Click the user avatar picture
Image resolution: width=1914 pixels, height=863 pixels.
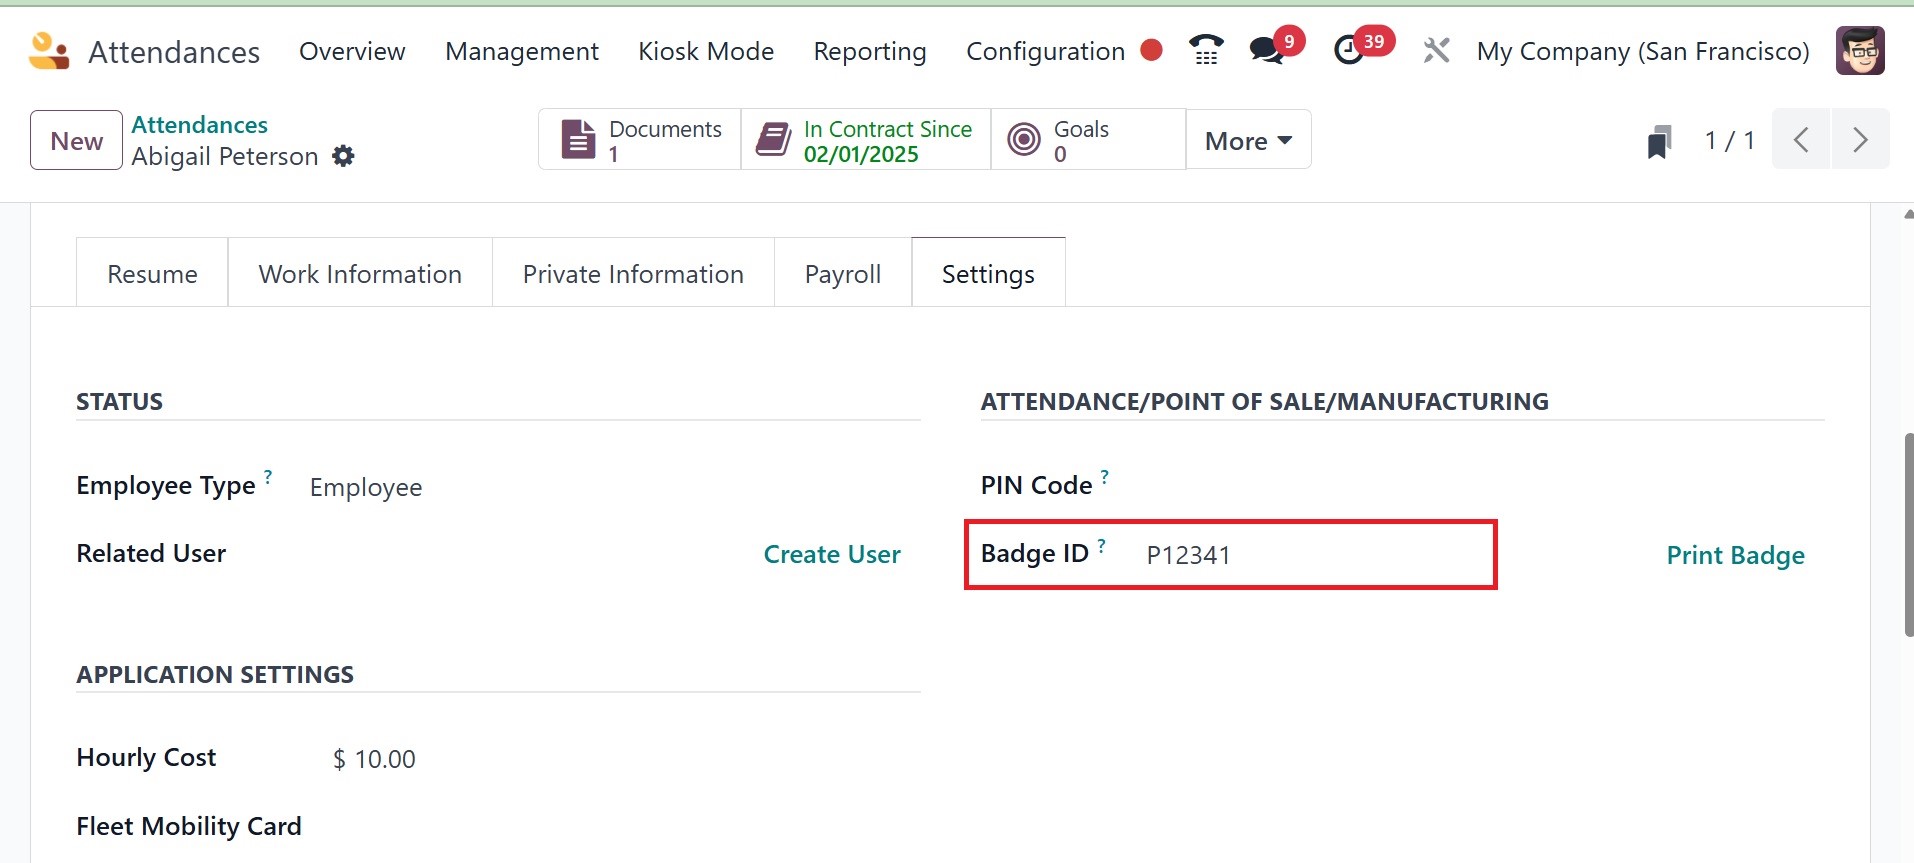pos(1860,51)
